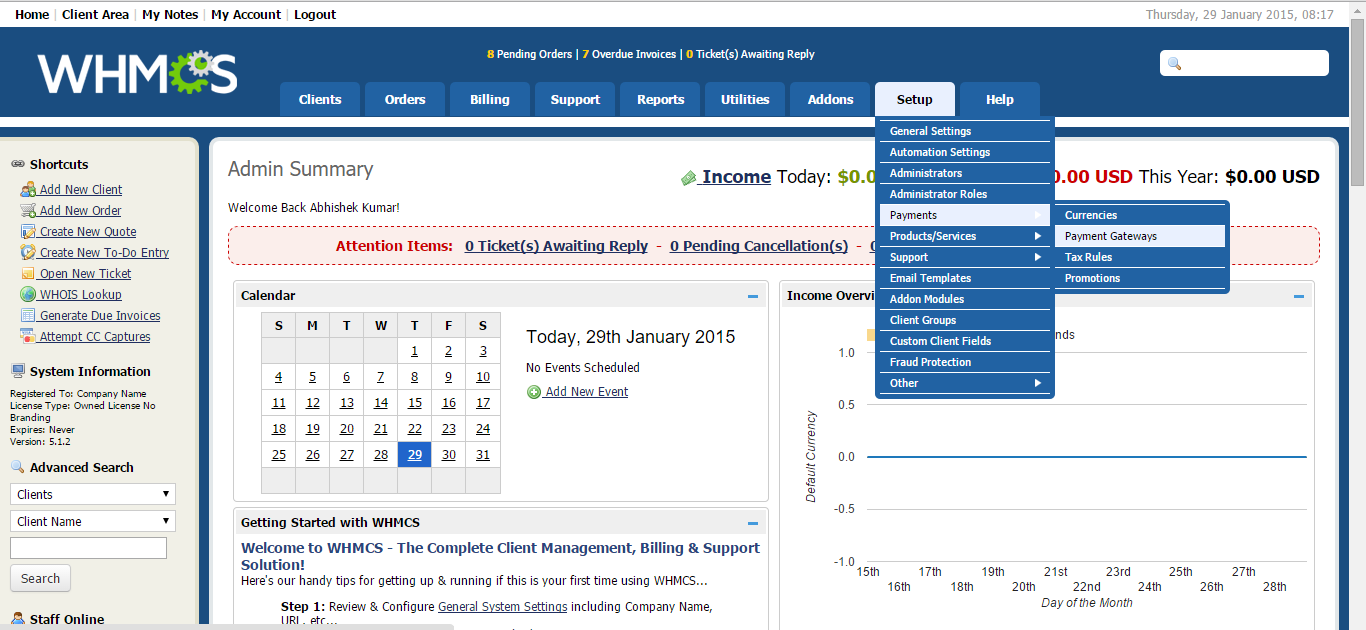Image resolution: width=1366 pixels, height=630 pixels.
Task: Select highlighted calendar day 29
Action: (415, 455)
